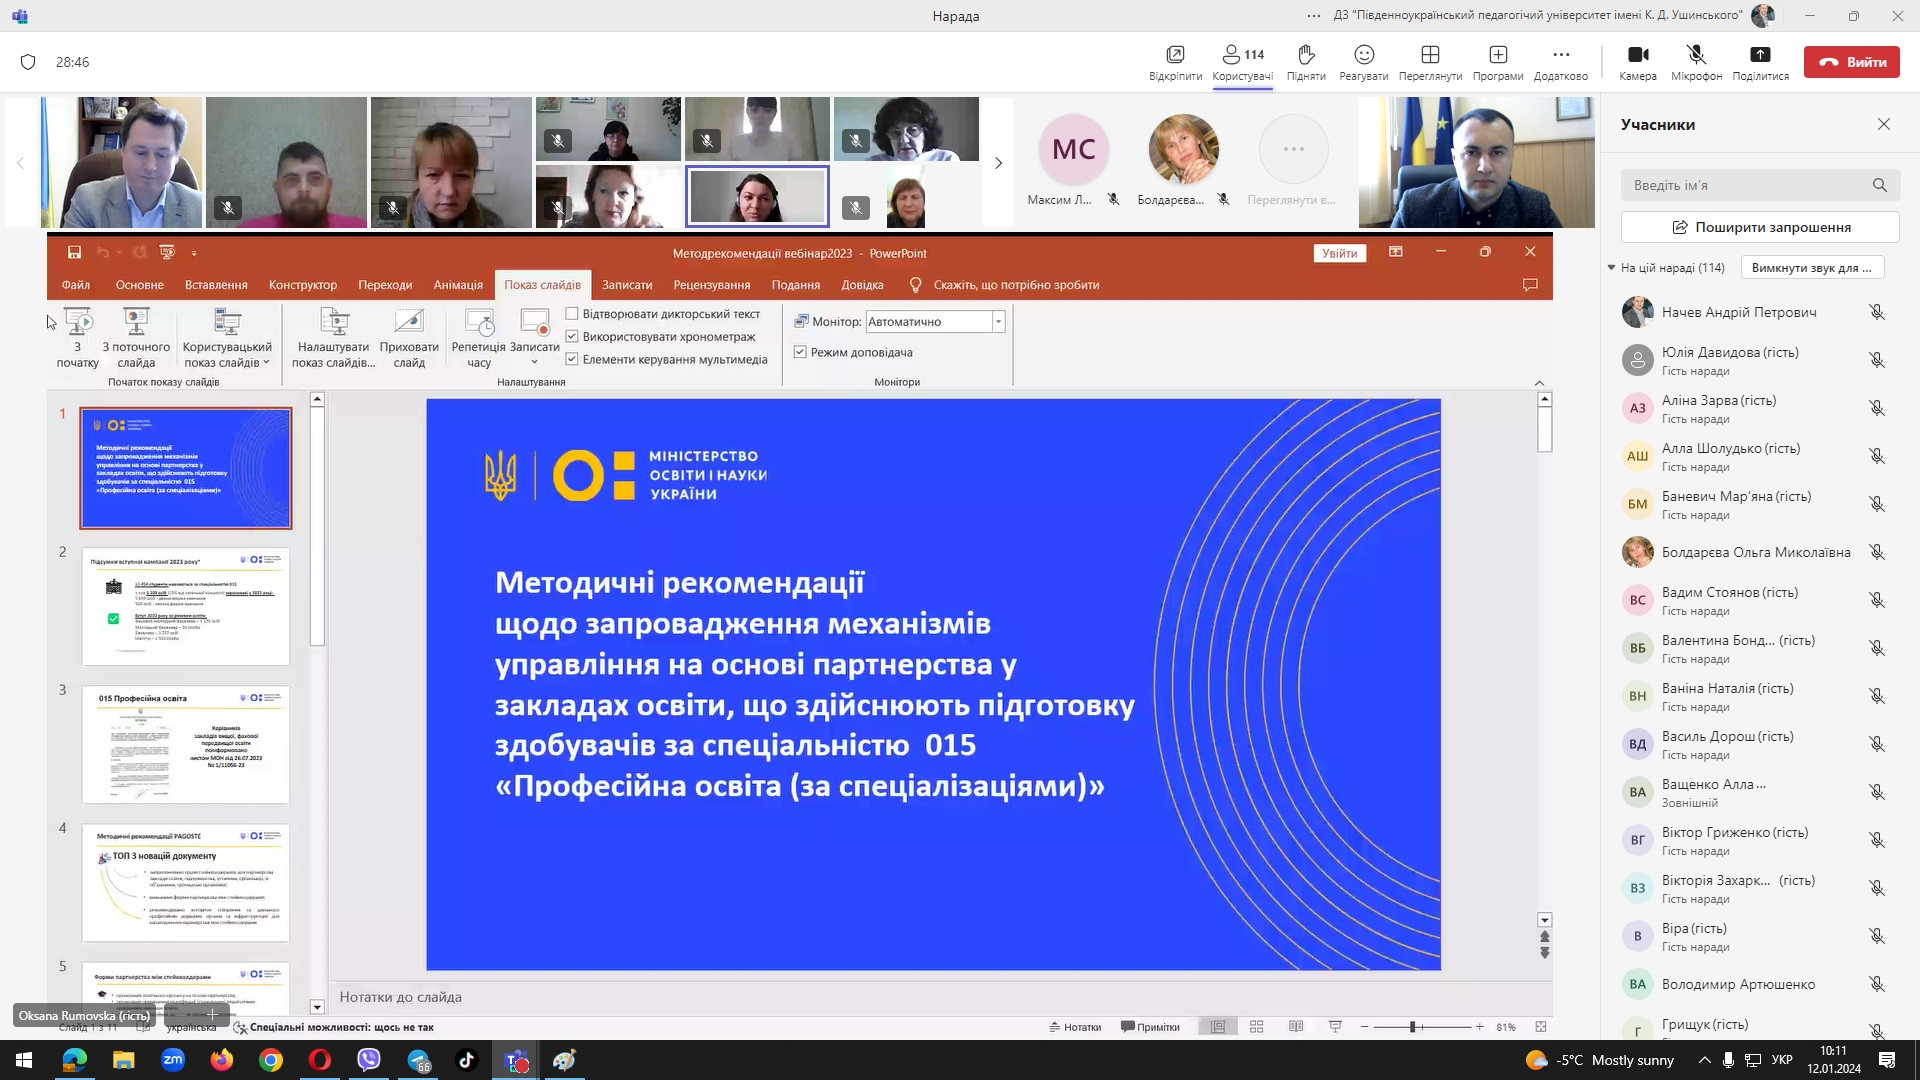Screen dimensions: 1920x1080
Task: Uncheck the use timings checkbox
Action: pyautogui.click(x=572, y=337)
